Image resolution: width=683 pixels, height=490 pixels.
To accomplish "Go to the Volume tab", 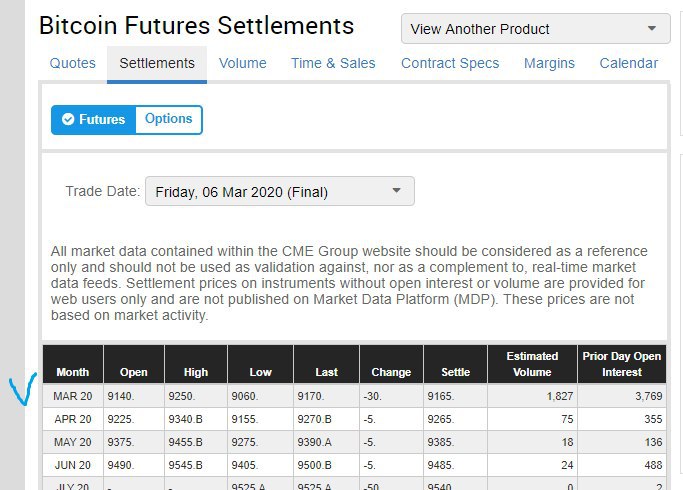I will click(243, 63).
